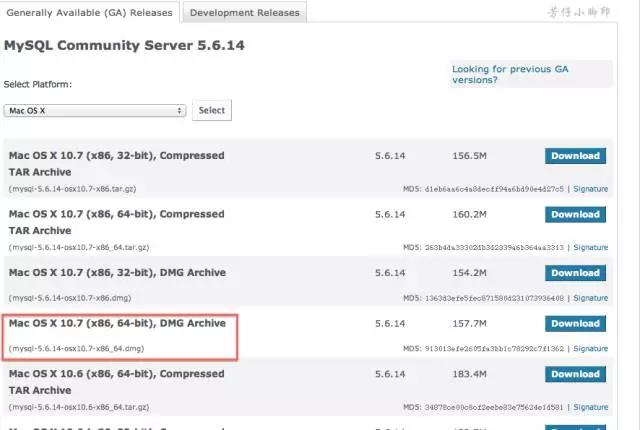Open Looking for previous GA versions link

click(510, 74)
